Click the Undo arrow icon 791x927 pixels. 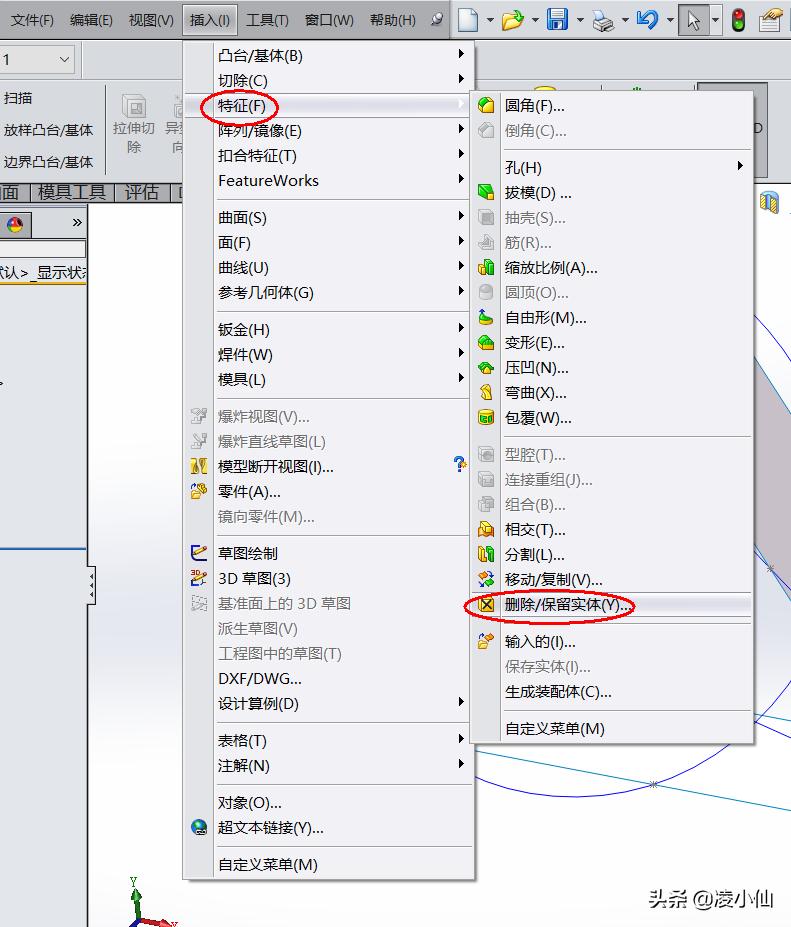pyautogui.click(x=647, y=20)
